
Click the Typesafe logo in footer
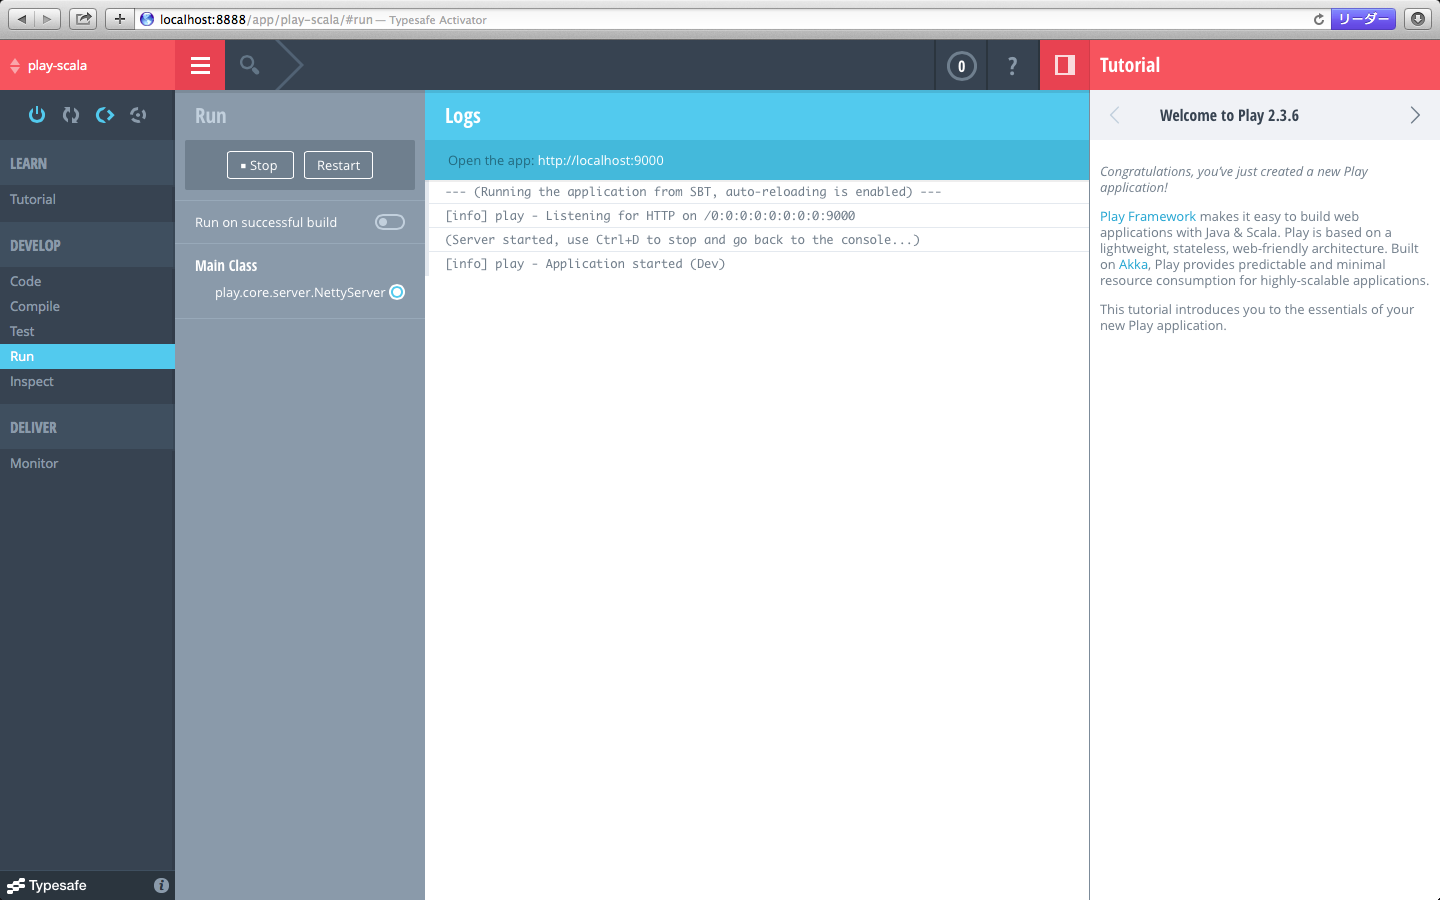click(x=47, y=885)
